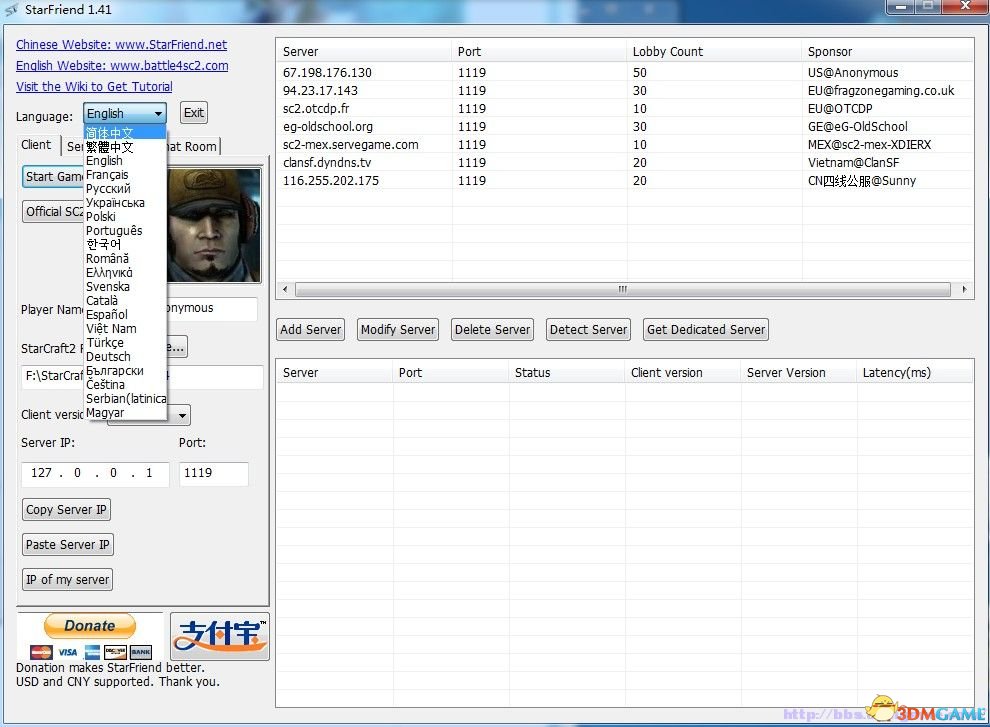Click the Port input field

tap(213, 473)
